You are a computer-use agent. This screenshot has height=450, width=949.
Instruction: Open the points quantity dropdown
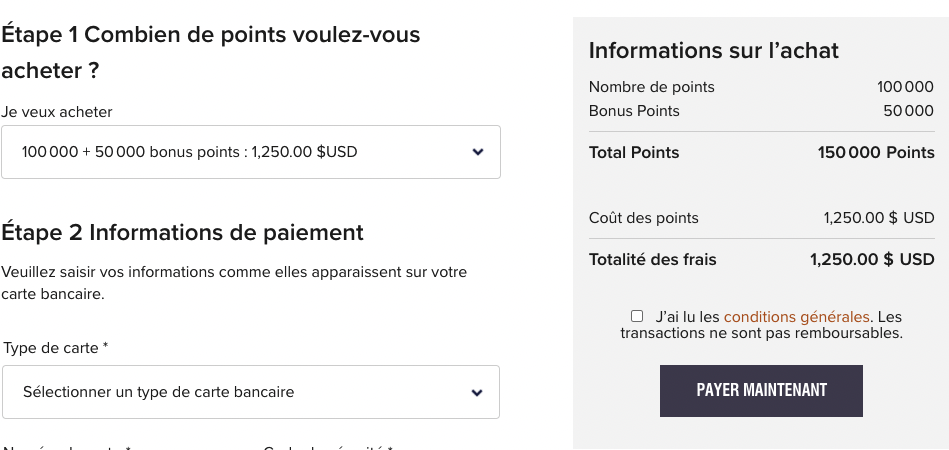(250, 152)
